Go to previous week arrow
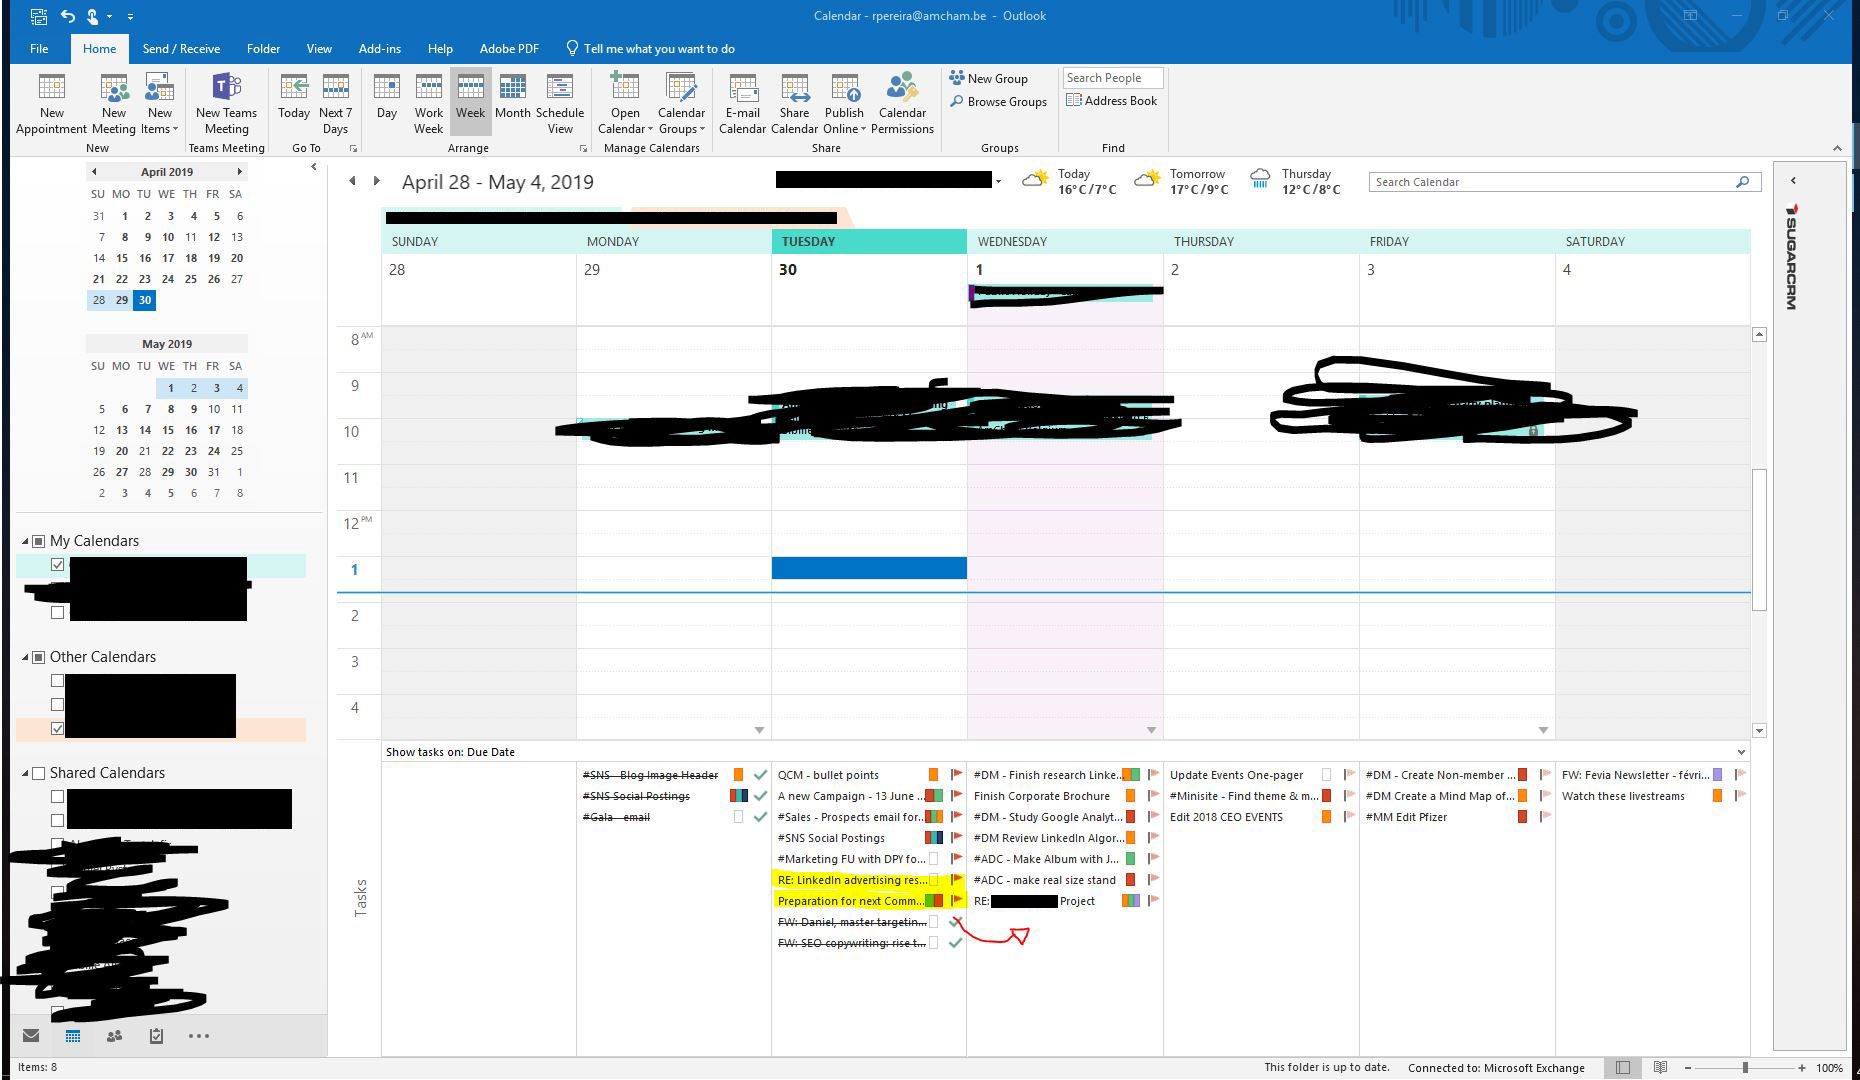 [352, 181]
